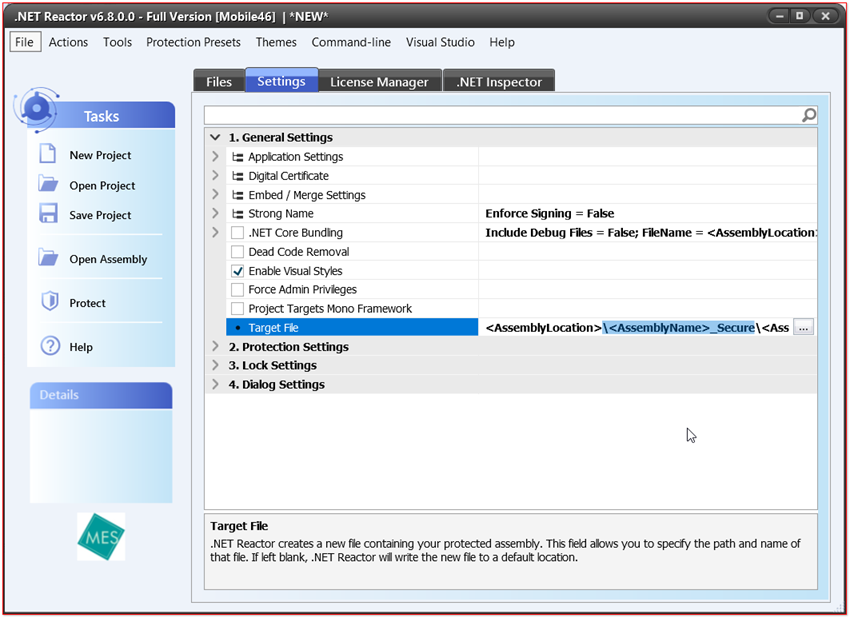Image resolution: width=850 pixels, height=618 pixels.
Task: Click the Open Project task link
Action: coord(102,185)
